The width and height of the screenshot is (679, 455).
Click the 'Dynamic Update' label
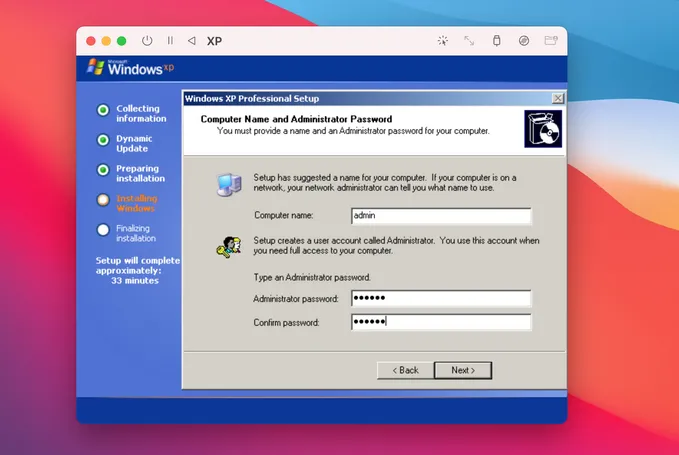pyautogui.click(x=134, y=143)
